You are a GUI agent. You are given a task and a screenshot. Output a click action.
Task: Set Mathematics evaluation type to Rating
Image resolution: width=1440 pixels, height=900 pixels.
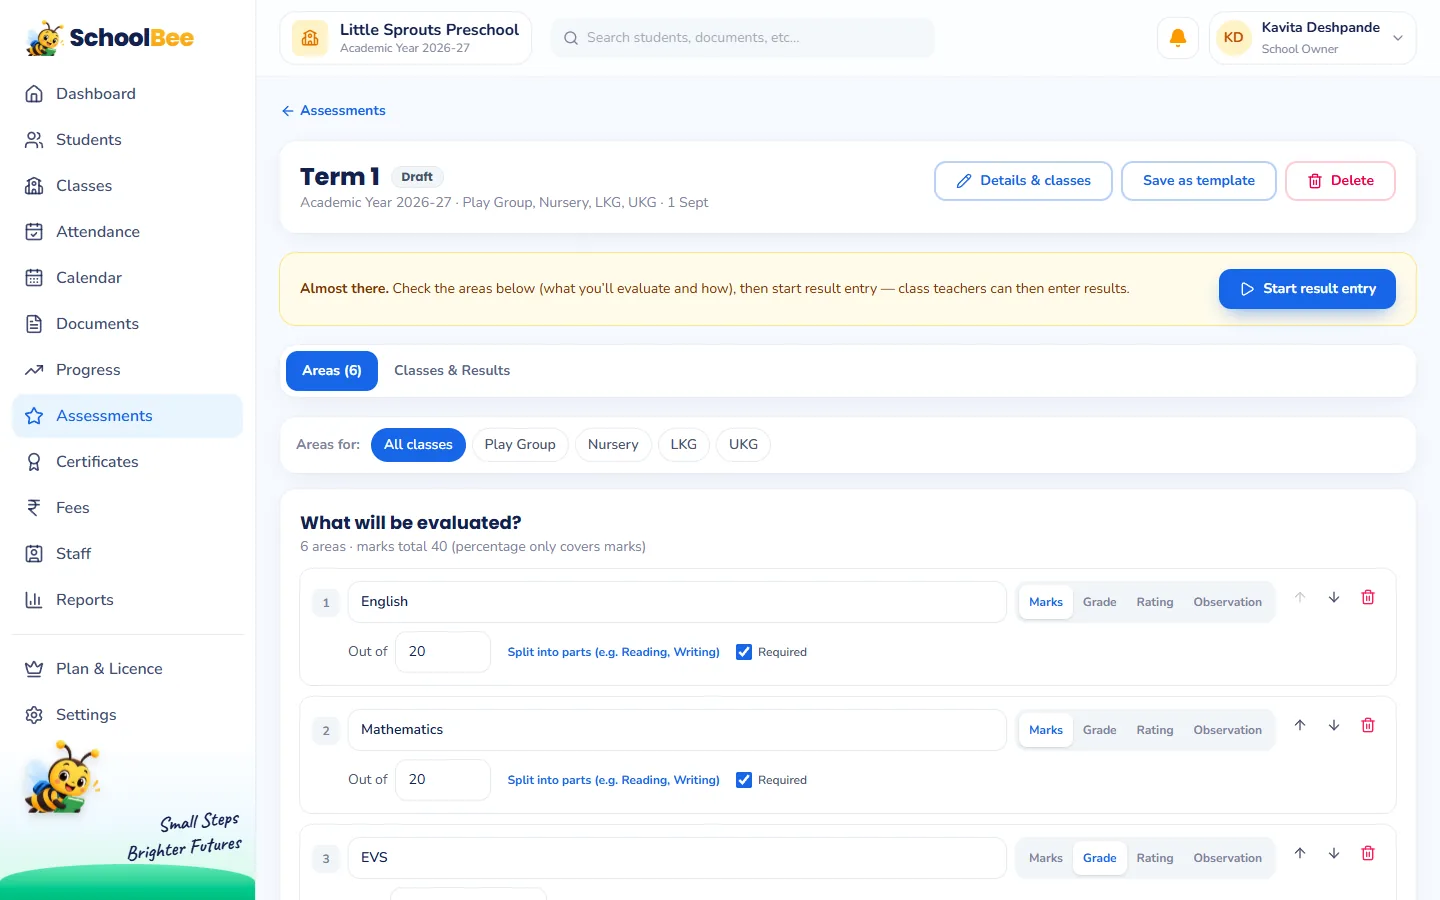pos(1155,730)
